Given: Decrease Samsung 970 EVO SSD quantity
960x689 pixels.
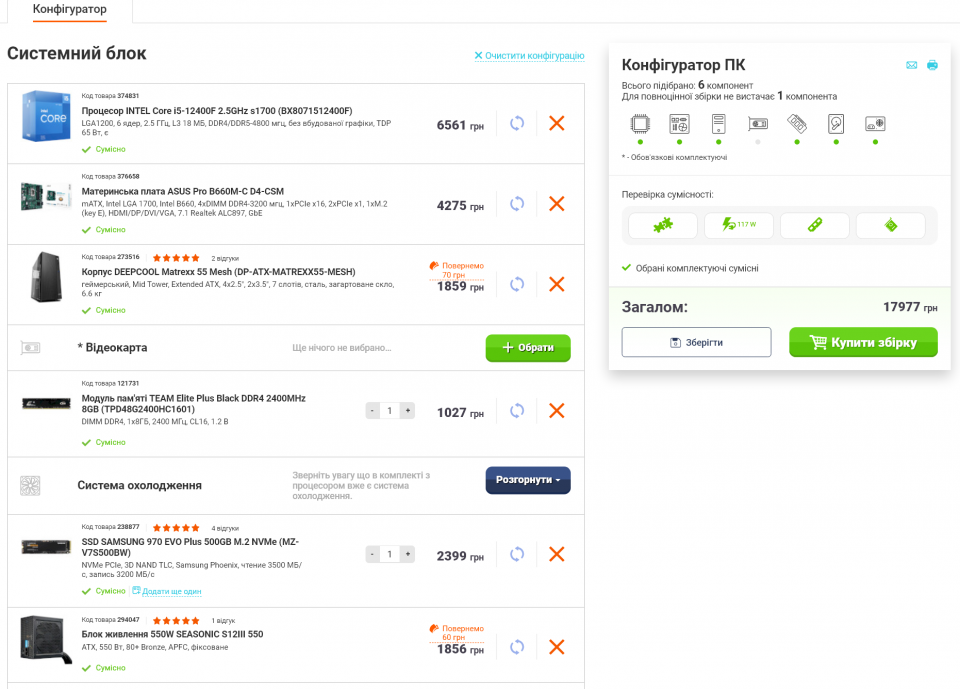Looking at the screenshot, I should 373,554.
